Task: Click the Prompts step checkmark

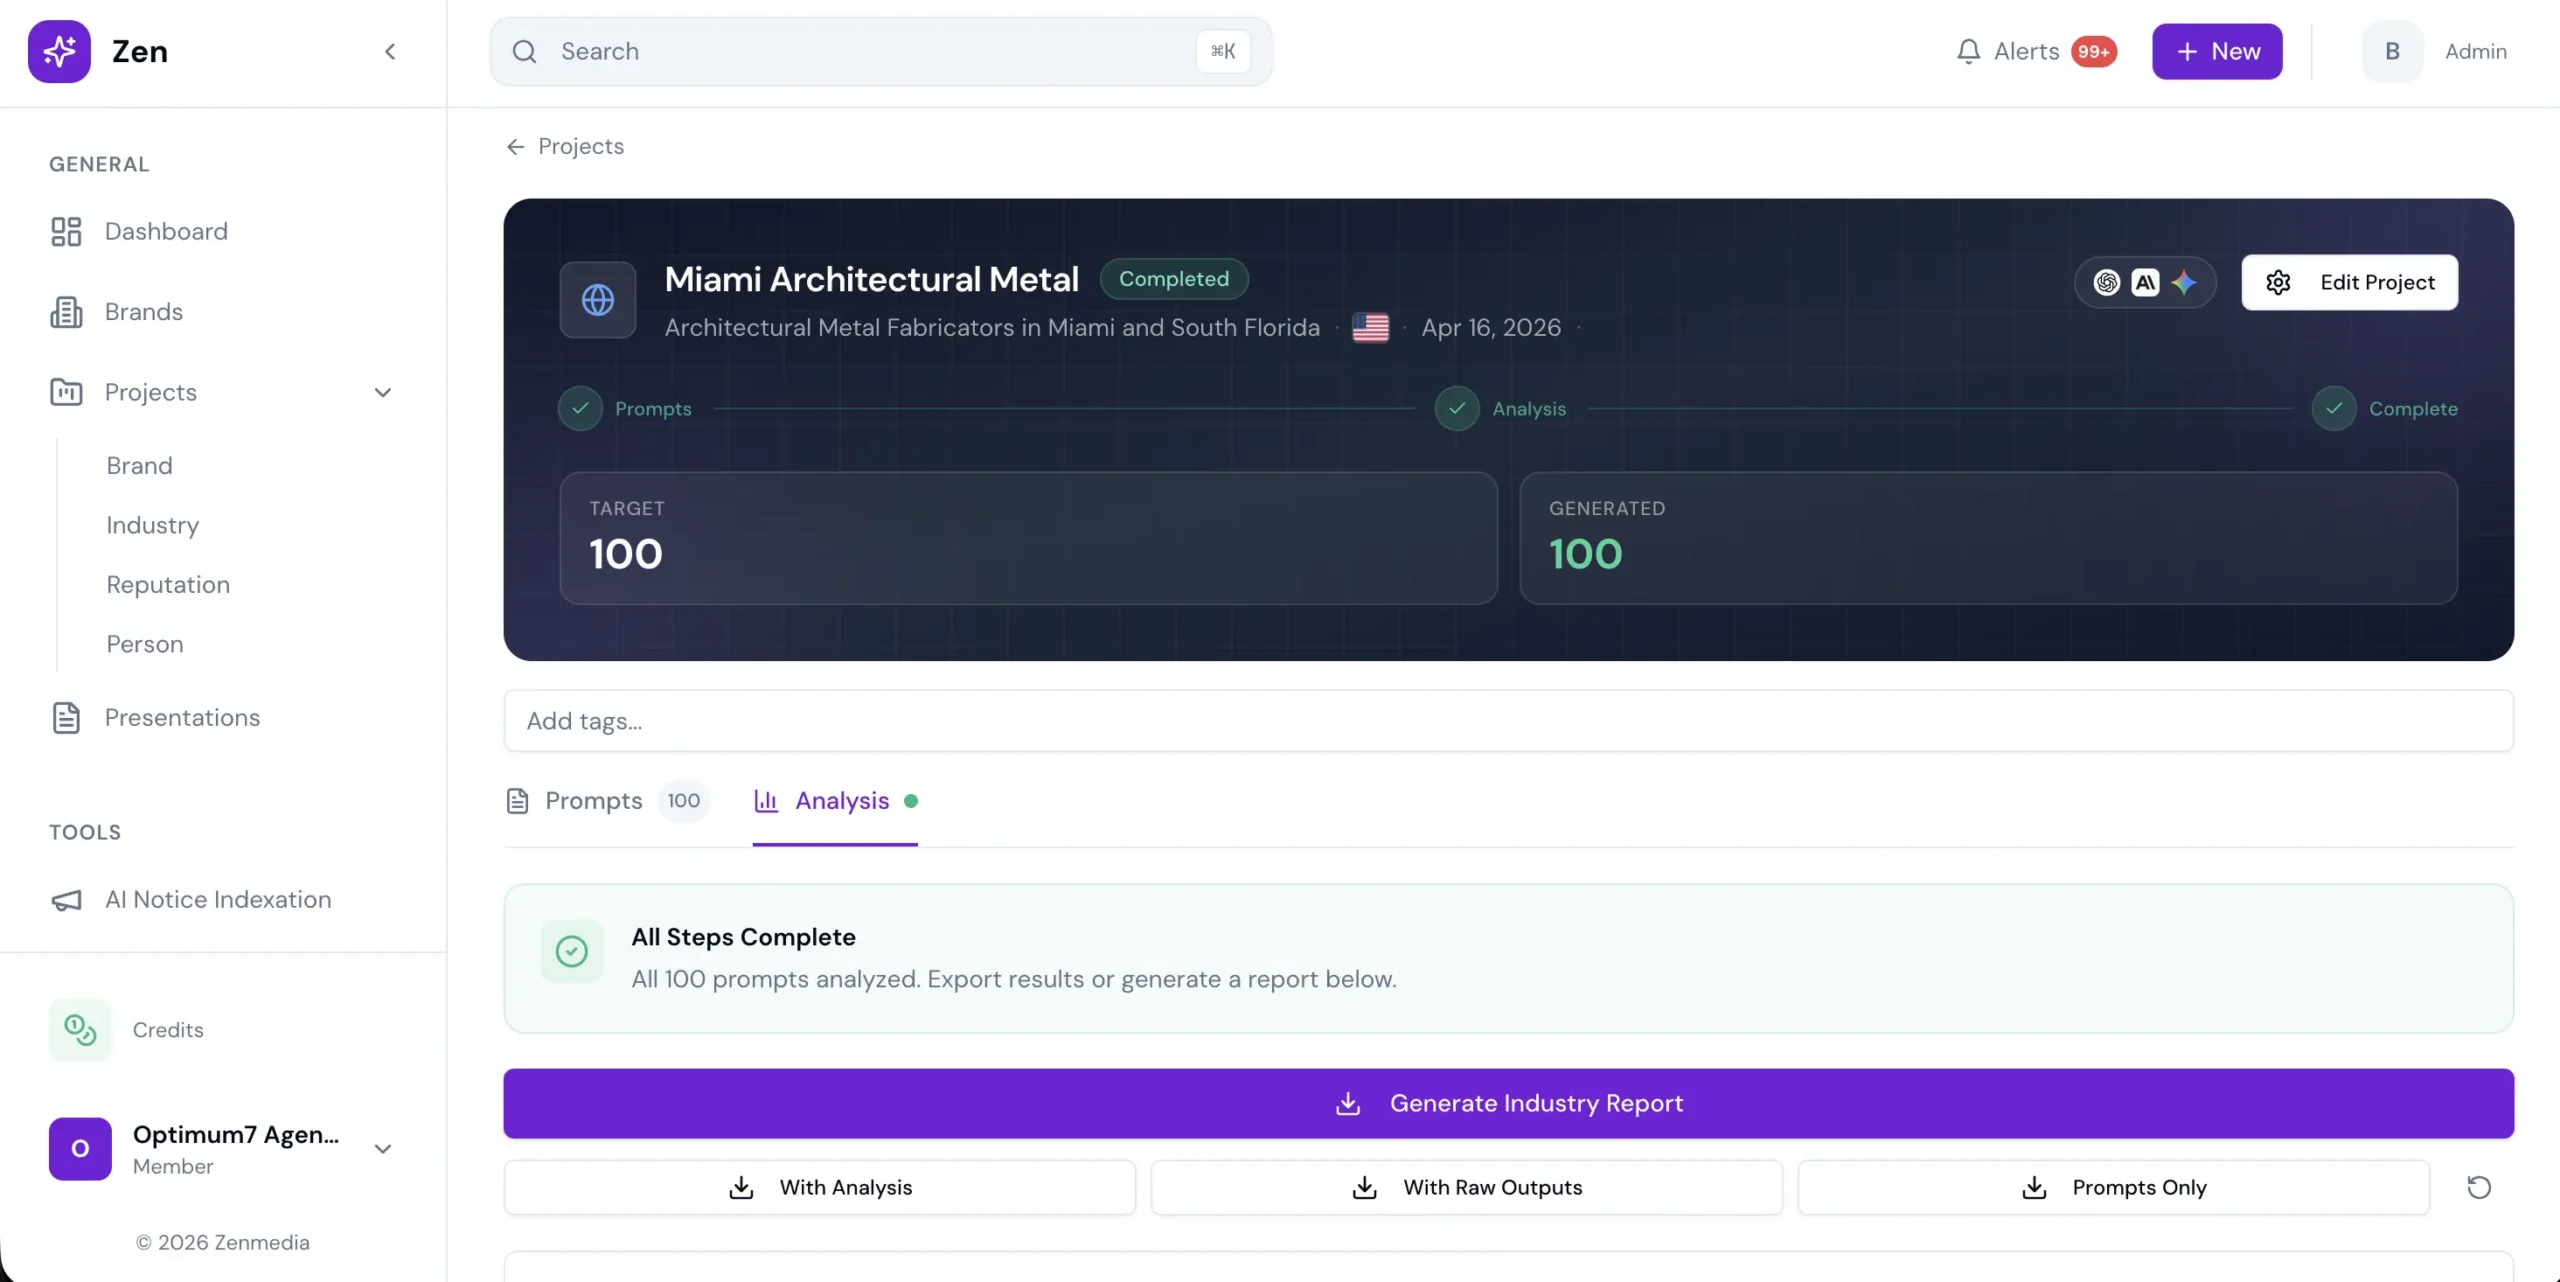Action: point(580,409)
